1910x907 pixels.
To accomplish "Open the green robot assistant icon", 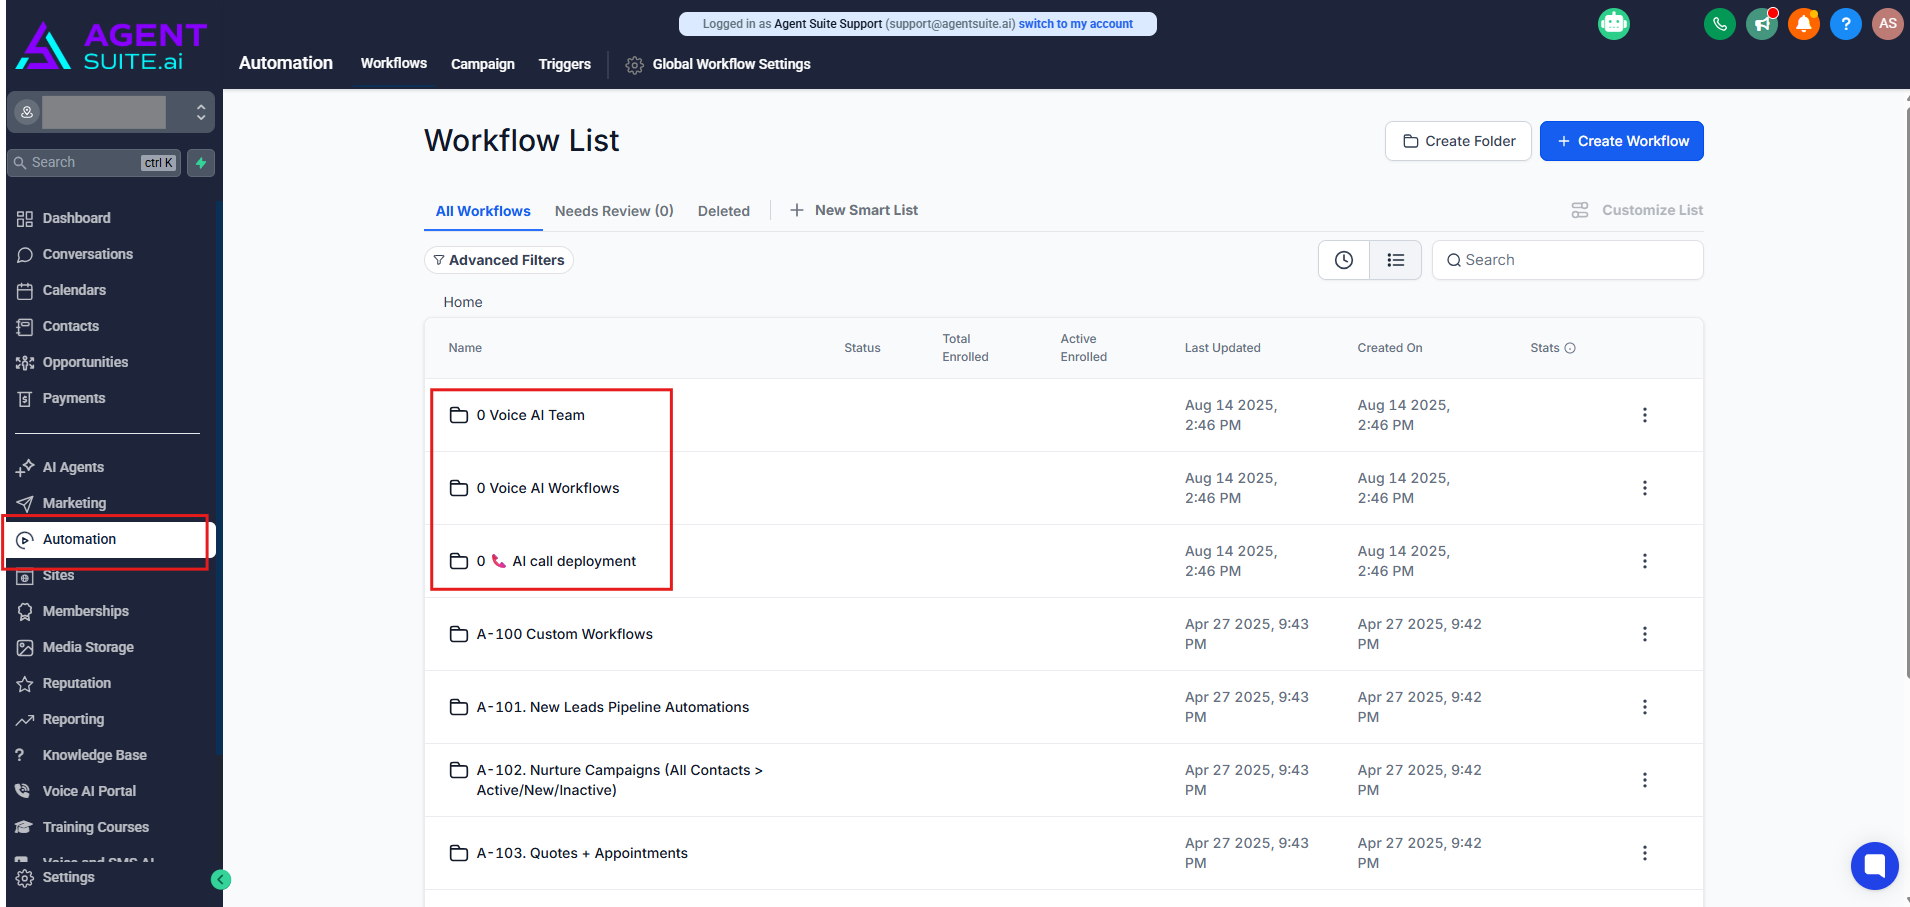I will [x=1613, y=23].
